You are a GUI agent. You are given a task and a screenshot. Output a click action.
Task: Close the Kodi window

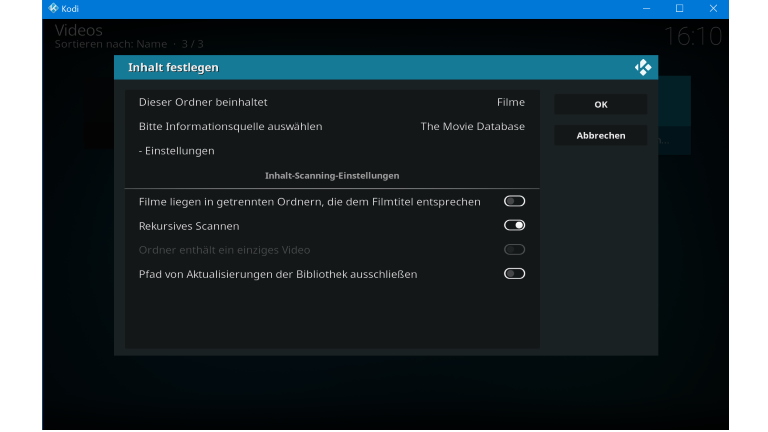coord(712,8)
